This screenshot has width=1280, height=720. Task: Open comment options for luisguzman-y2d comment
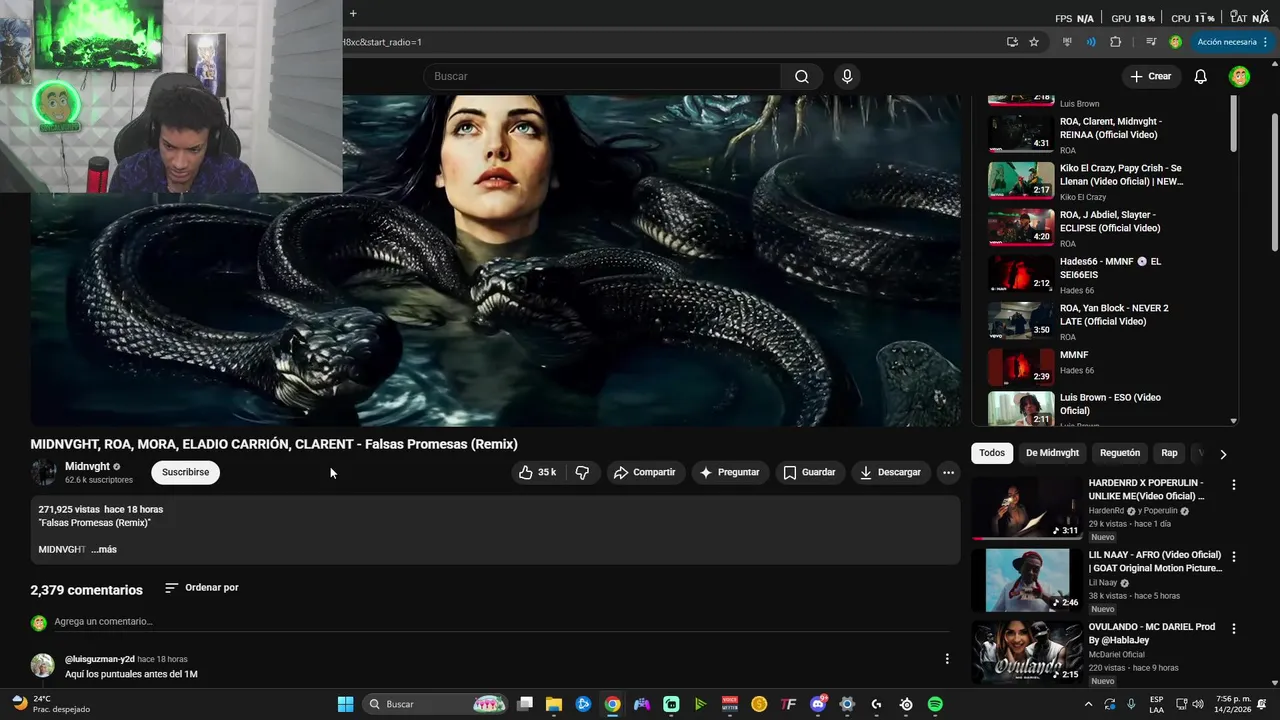[946, 659]
